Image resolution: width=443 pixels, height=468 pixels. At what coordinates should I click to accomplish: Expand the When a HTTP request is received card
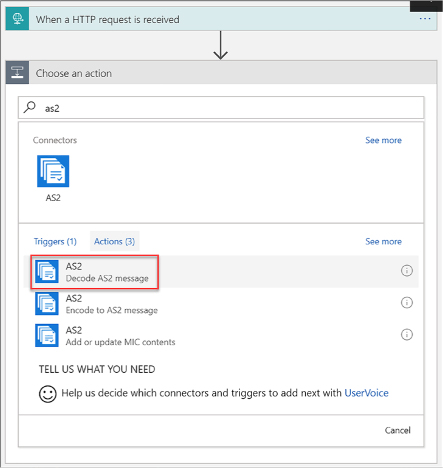click(x=221, y=19)
